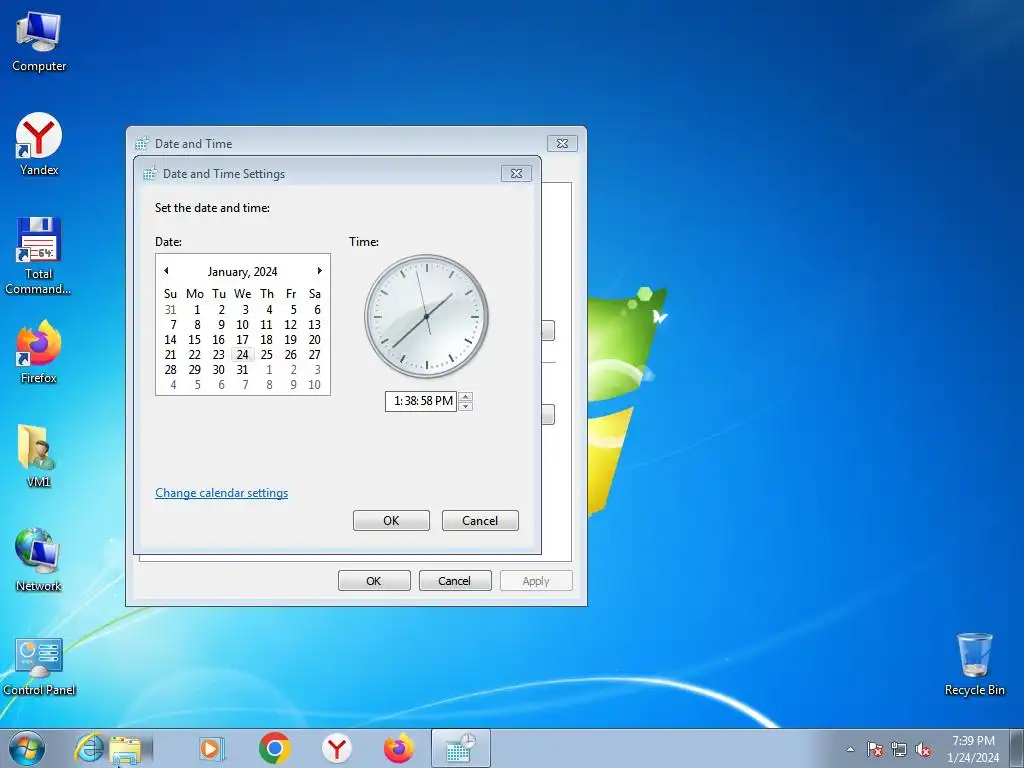Open the Windows Start menu
This screenshot has height=768, width=1024.
coord(27,748)
